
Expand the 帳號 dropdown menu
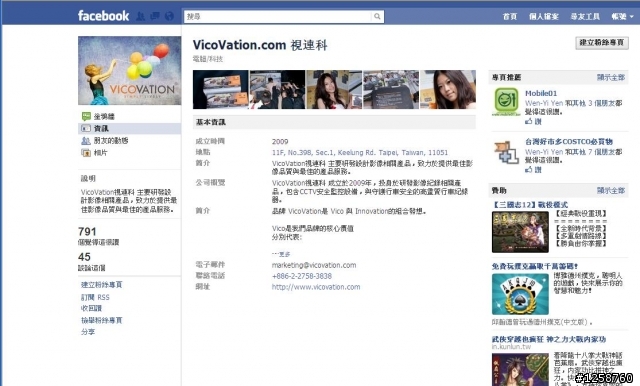tap(622, 16)
